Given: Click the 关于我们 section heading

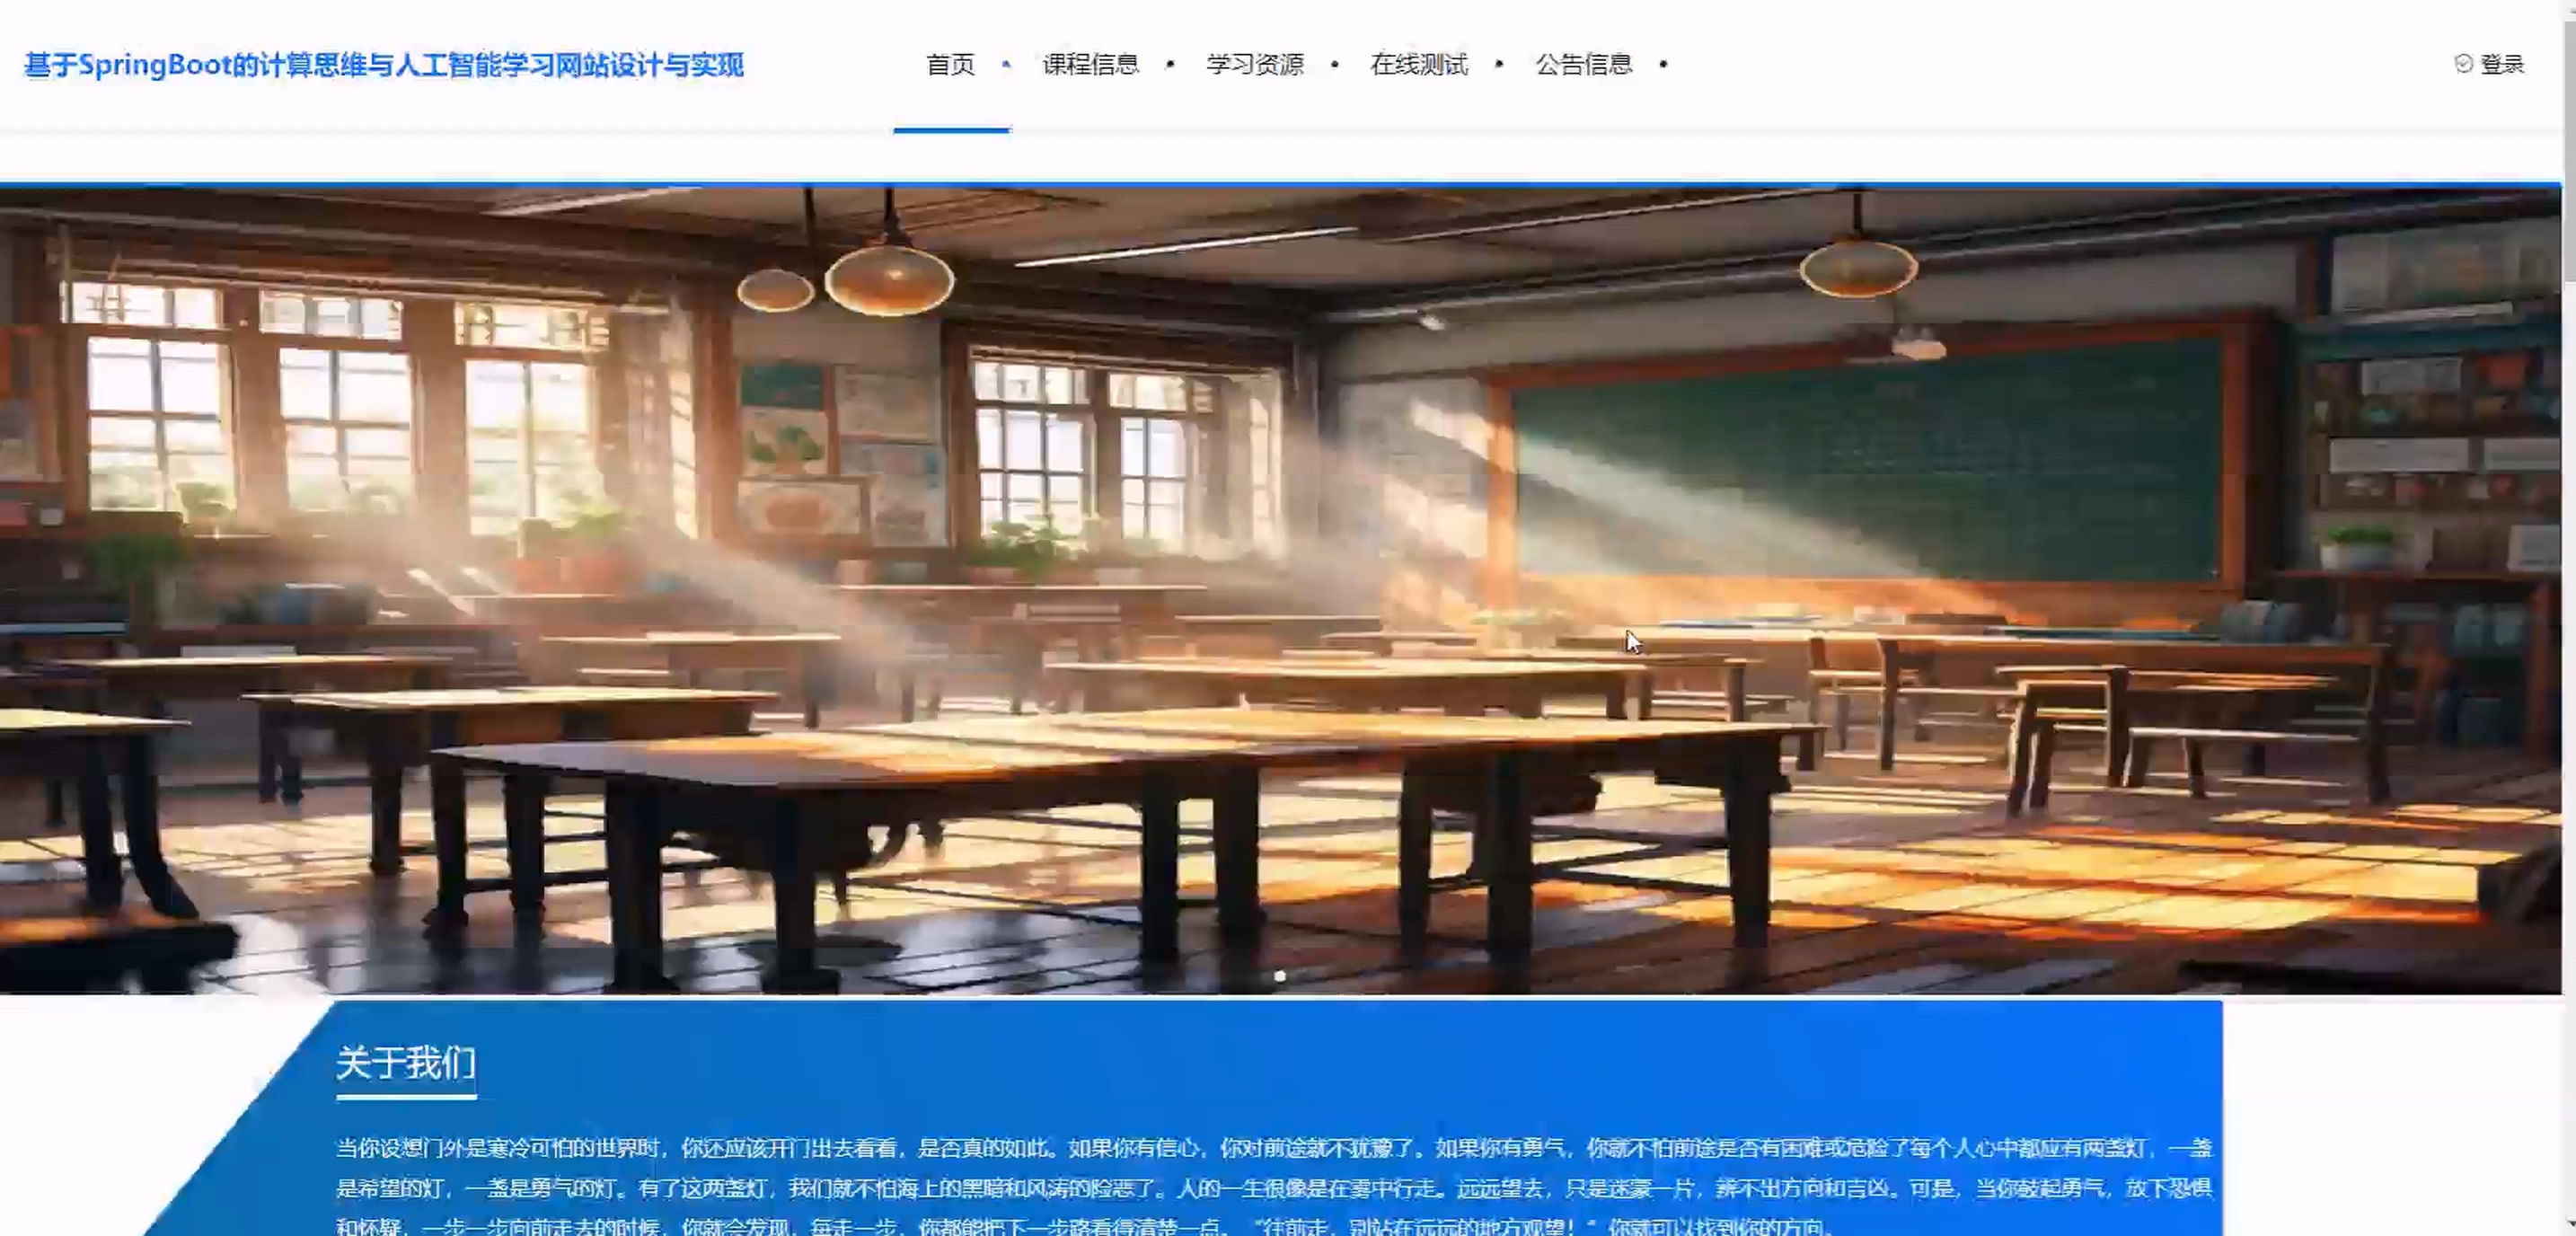Looking at the screenshot, I should pyautogui.click(x=406, y=1063).
